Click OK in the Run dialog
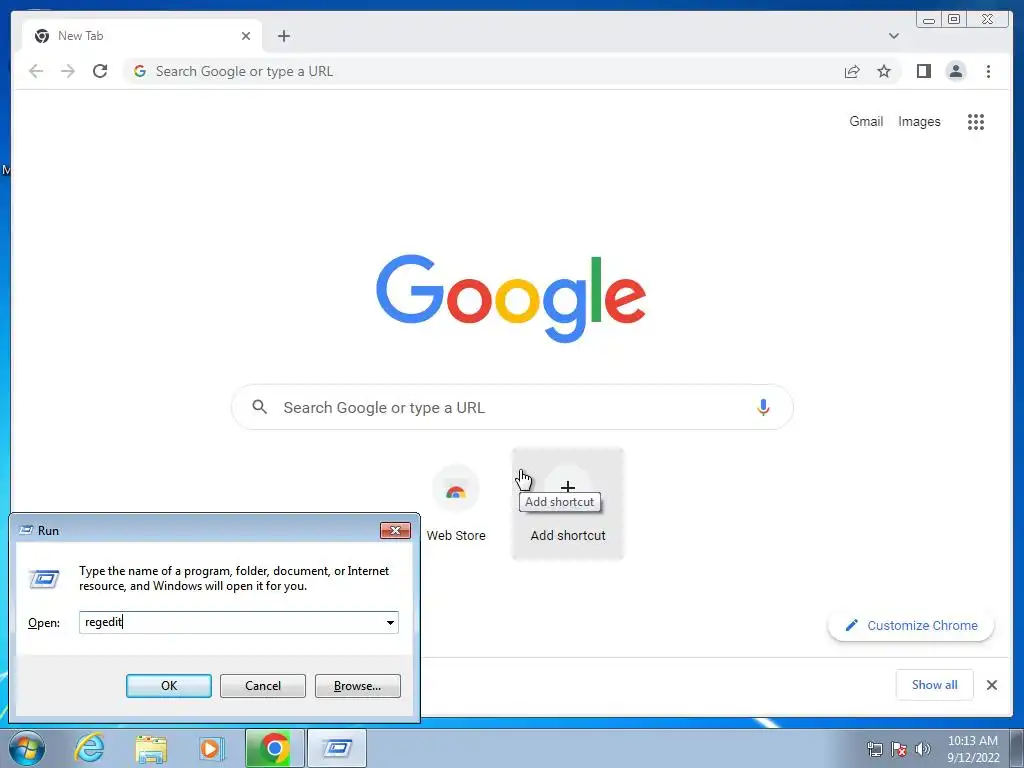Screen dimensions: 1024x768 point(168,686)
